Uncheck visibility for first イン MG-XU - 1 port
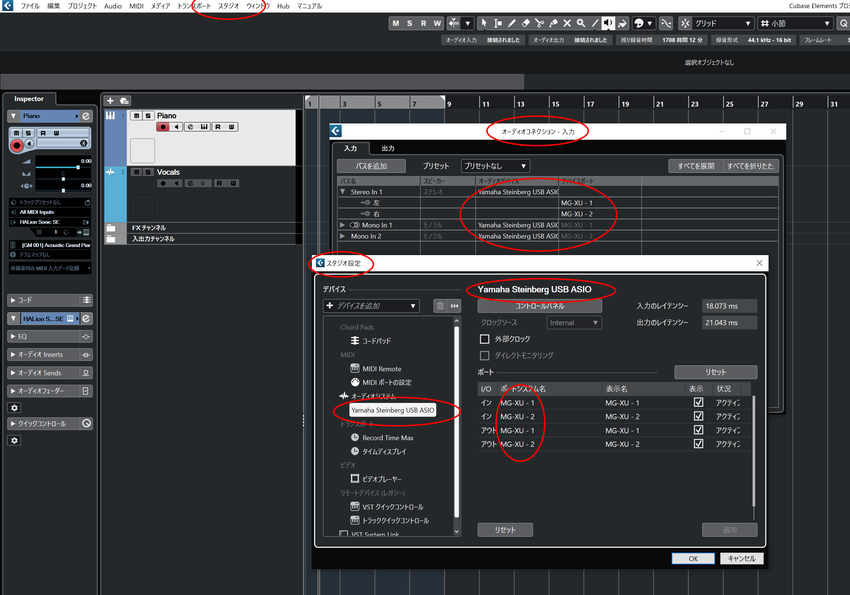 (x=698, y=403)
